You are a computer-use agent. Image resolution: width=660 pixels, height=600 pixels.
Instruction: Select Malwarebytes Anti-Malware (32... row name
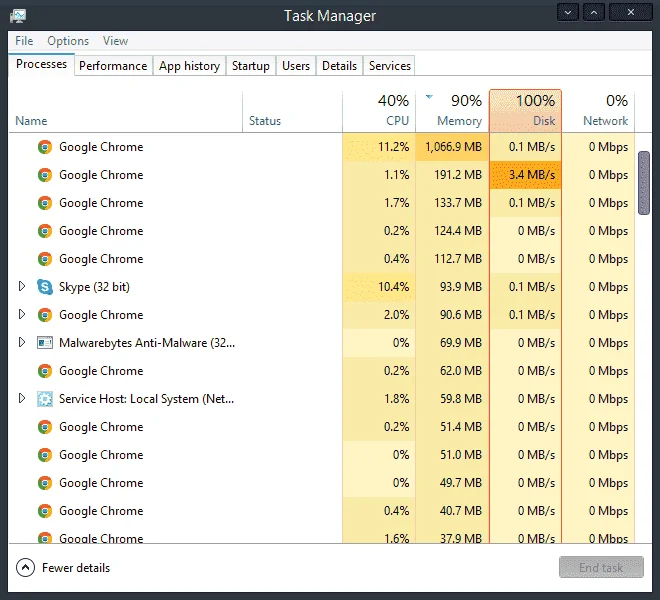[147, 343]
